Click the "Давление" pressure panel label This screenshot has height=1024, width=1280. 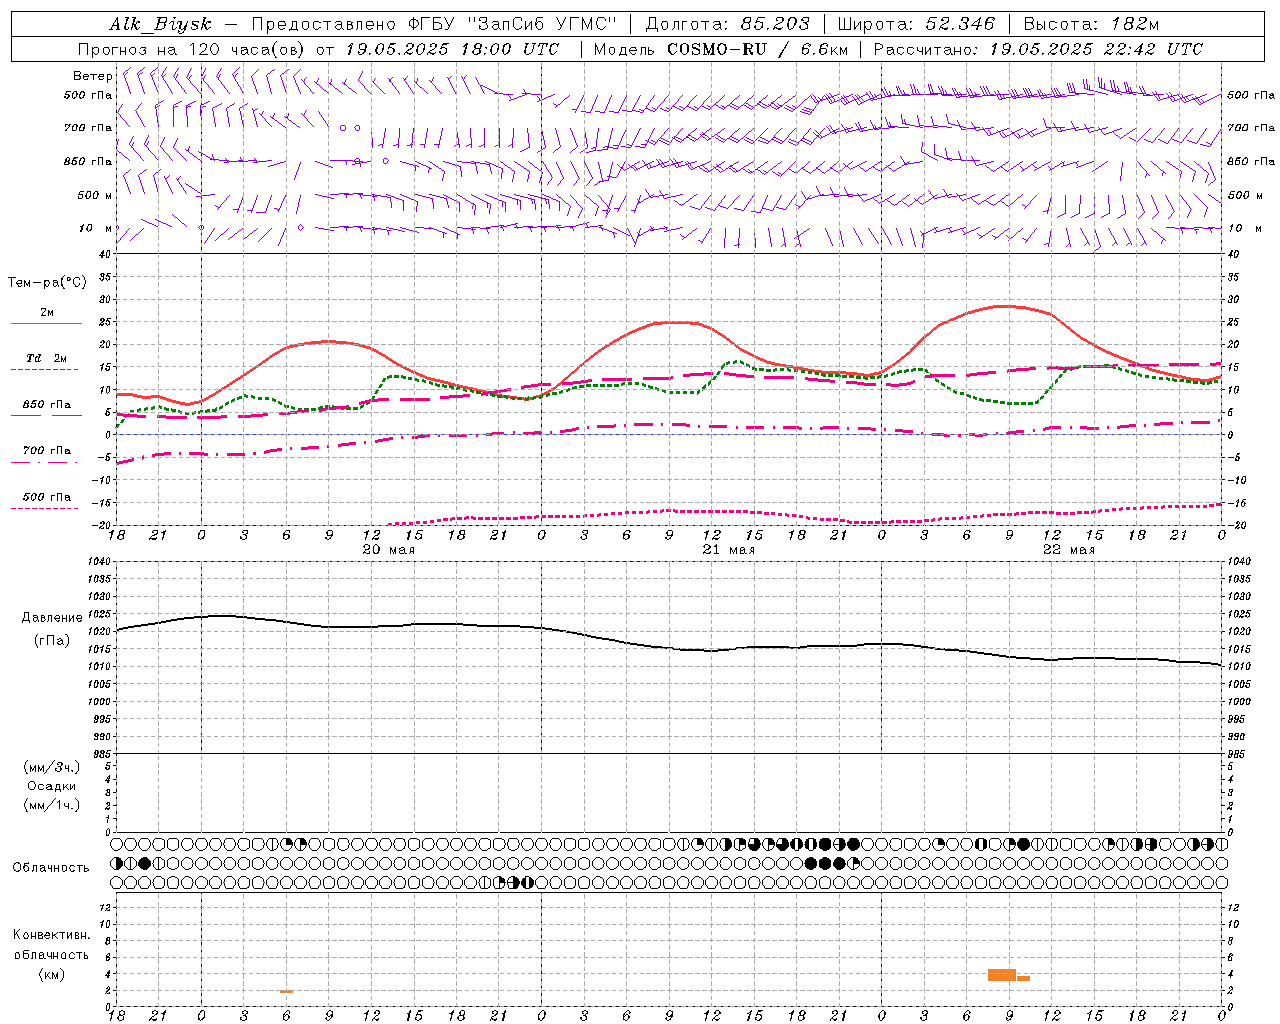52,618
